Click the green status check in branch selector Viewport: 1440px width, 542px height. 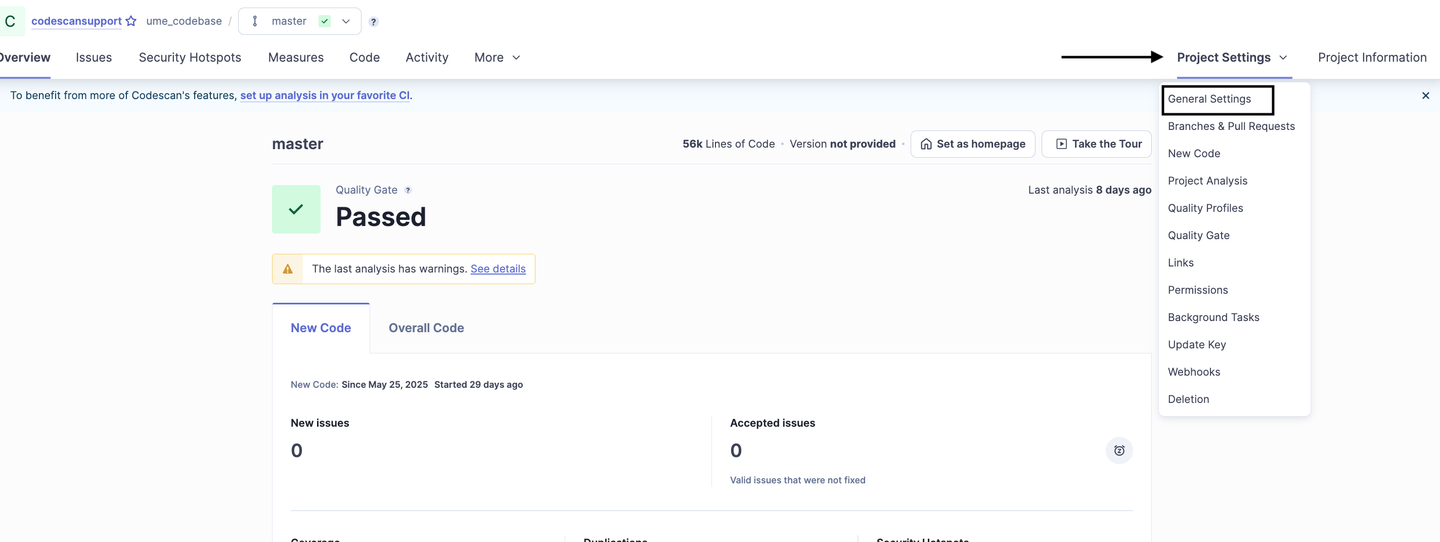[325, 21]
